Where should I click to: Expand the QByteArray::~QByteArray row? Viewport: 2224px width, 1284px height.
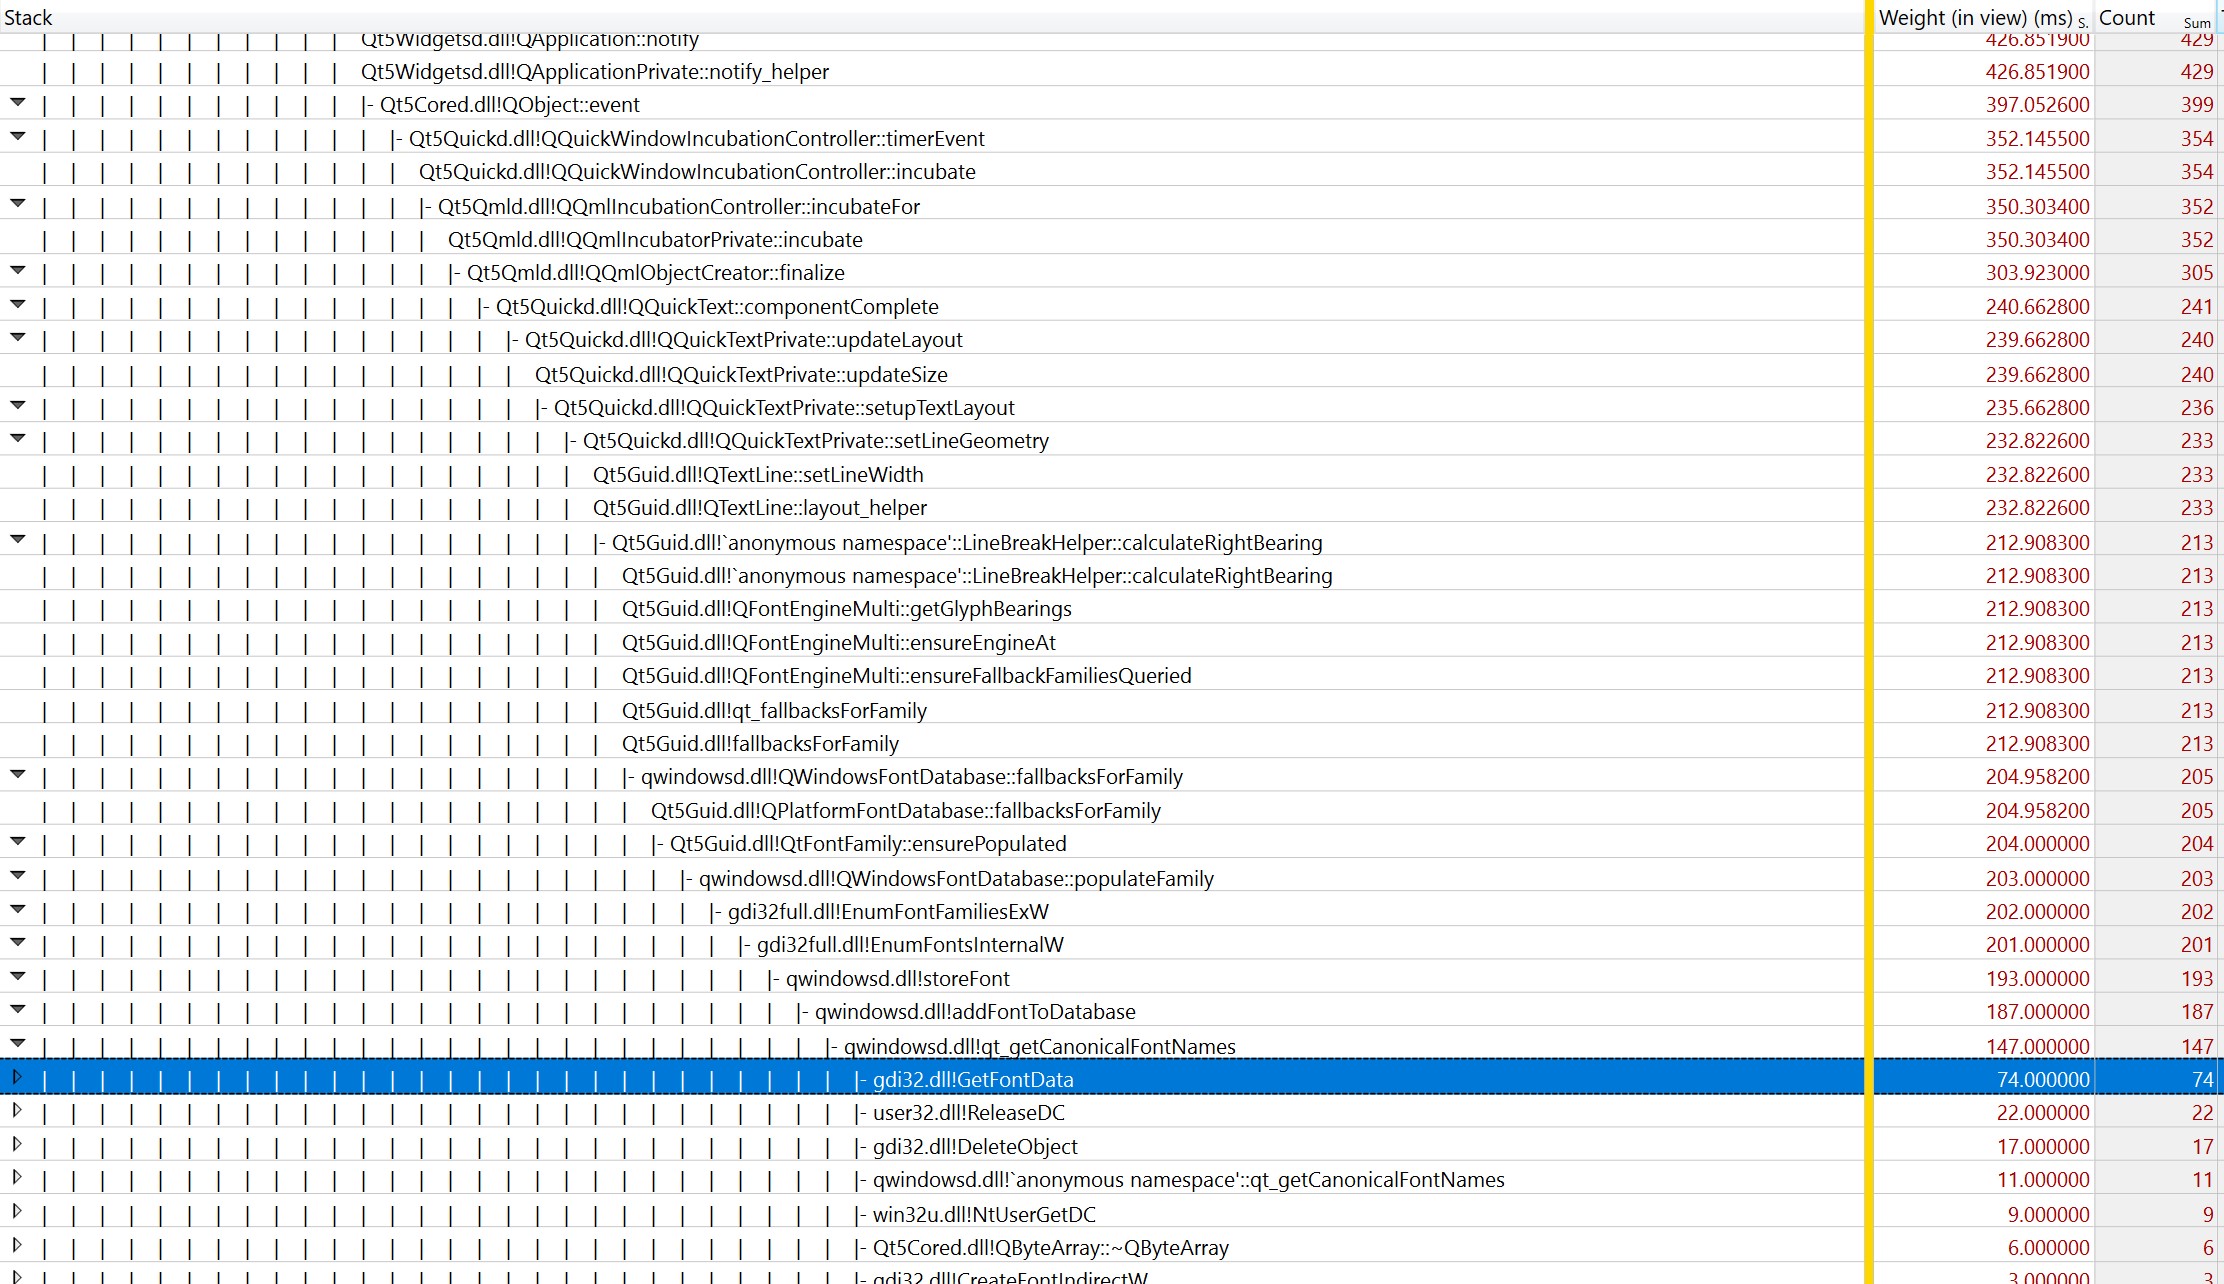[x=17, y=1246]
